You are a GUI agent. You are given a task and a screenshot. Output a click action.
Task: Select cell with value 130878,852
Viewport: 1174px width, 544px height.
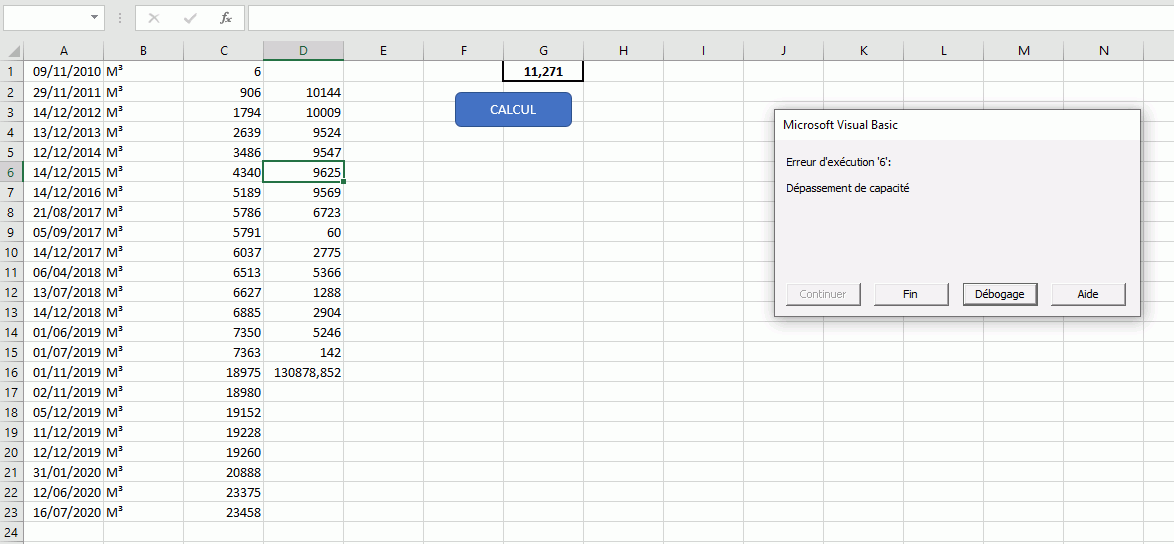pos(303,372)
